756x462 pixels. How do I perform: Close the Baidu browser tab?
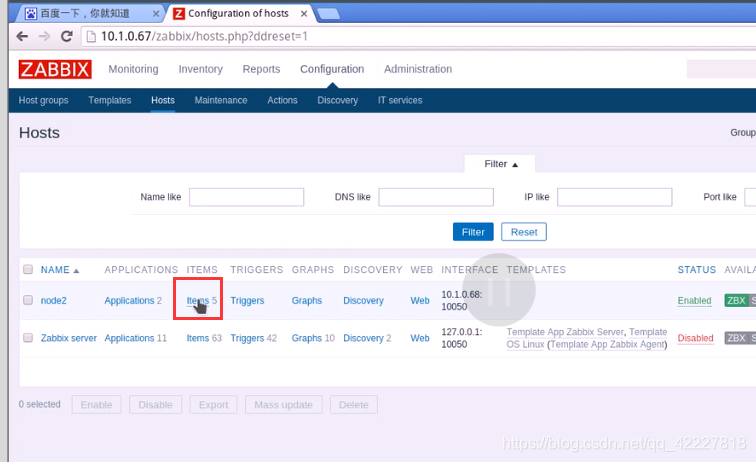click(156, 14)
